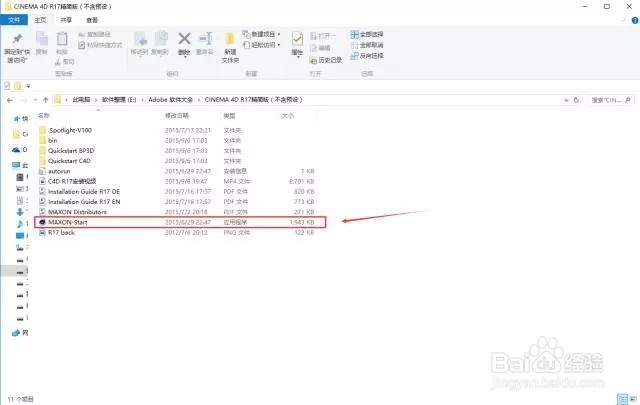Sort by Size (大小) column header
The image size is (640, 405).
[288, 116]
